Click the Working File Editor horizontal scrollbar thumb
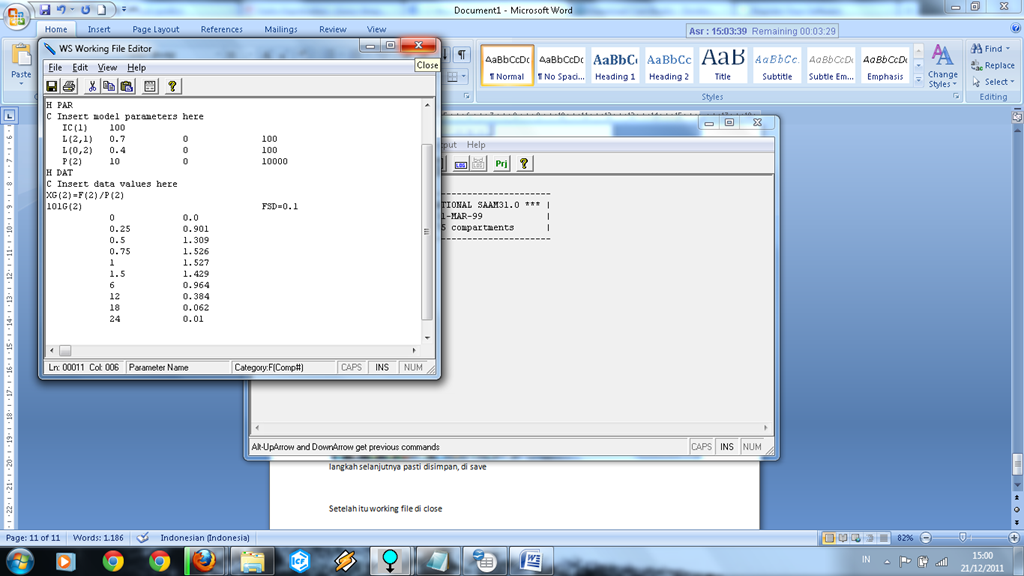 [65, 351]
